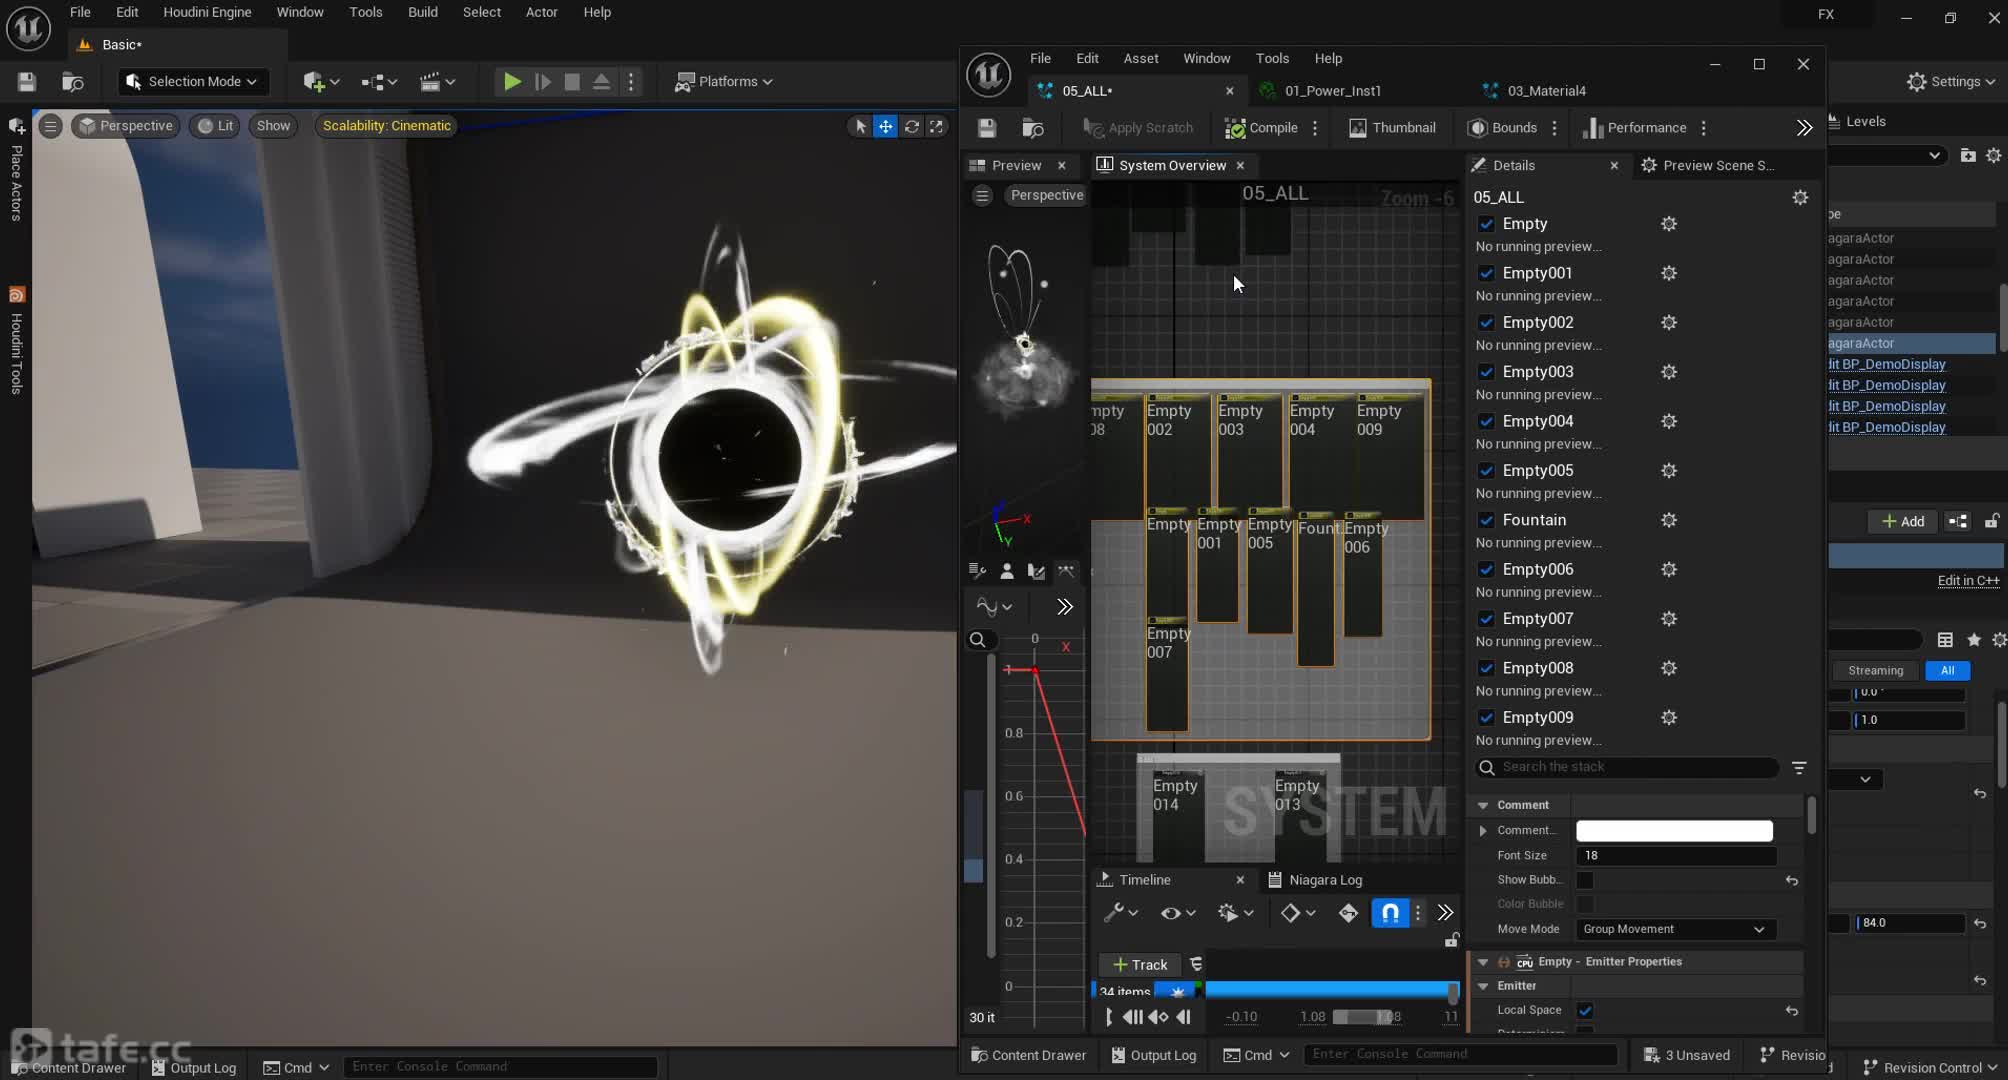Click the Thumbnail toolbar button
Image resolution: width=2008 pixels, height=1080 pixels.
pos(1392,128)
